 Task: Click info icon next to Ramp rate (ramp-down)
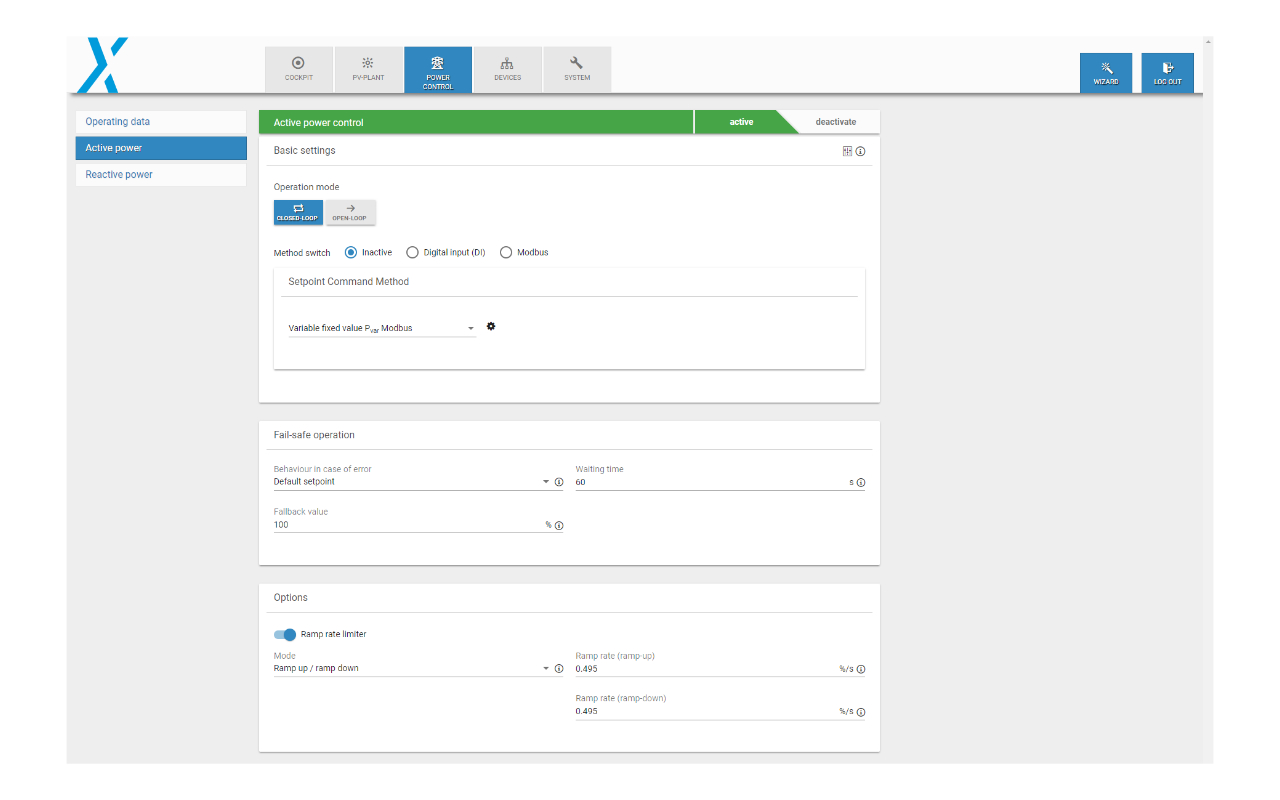[x=860, y=713]
